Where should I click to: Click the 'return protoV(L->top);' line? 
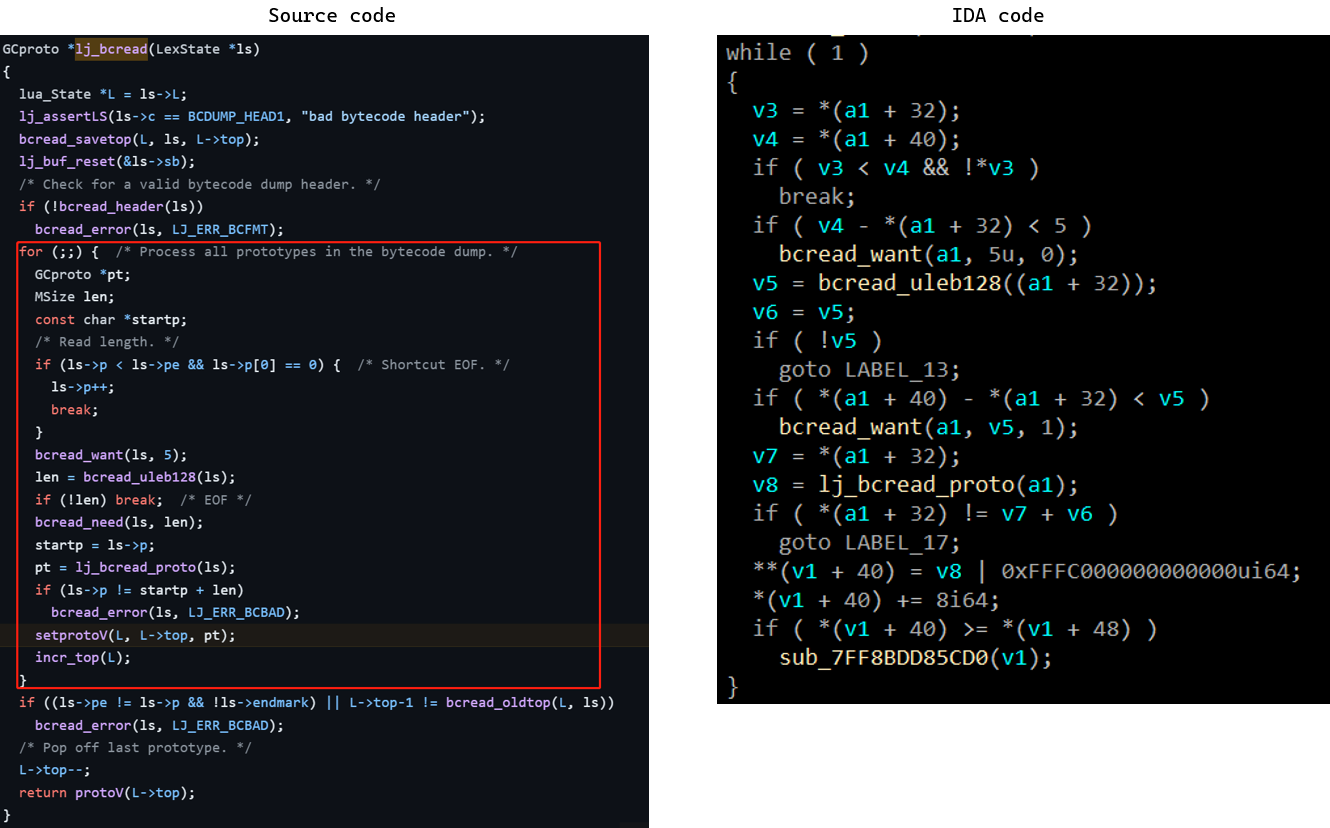[107, 792]
